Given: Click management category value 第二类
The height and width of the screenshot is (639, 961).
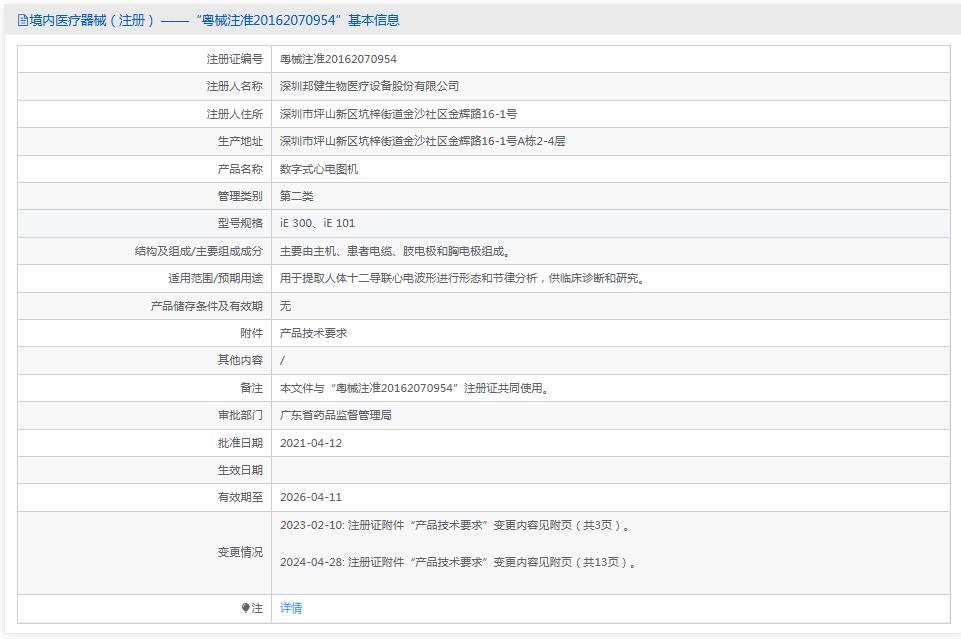Looking at the screenshot, I should (297, 196).
